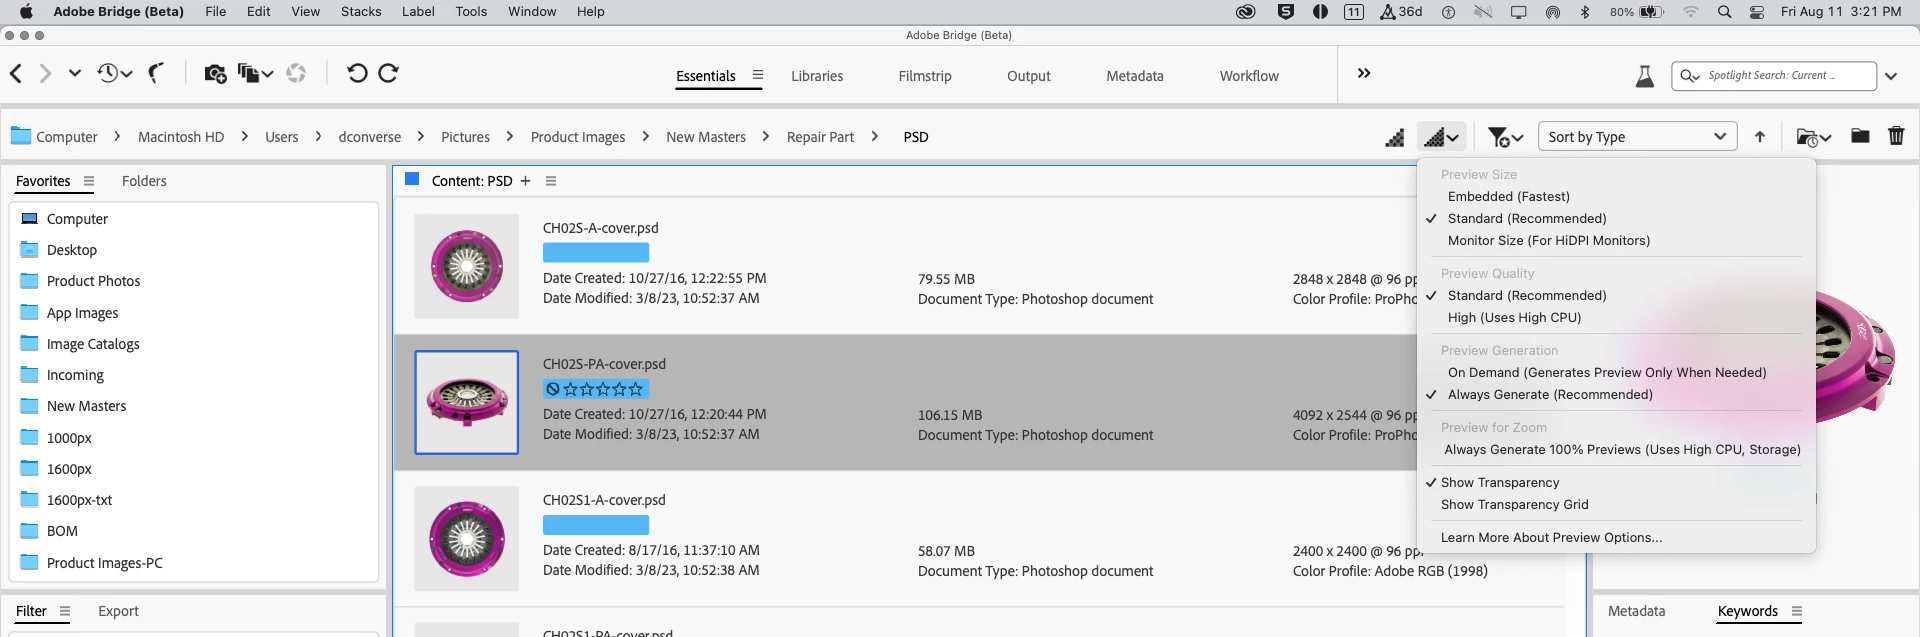Screen dimensions: 1920x637
Task: Click the low-quality thumbnail browse icon
Action: 1394,137
